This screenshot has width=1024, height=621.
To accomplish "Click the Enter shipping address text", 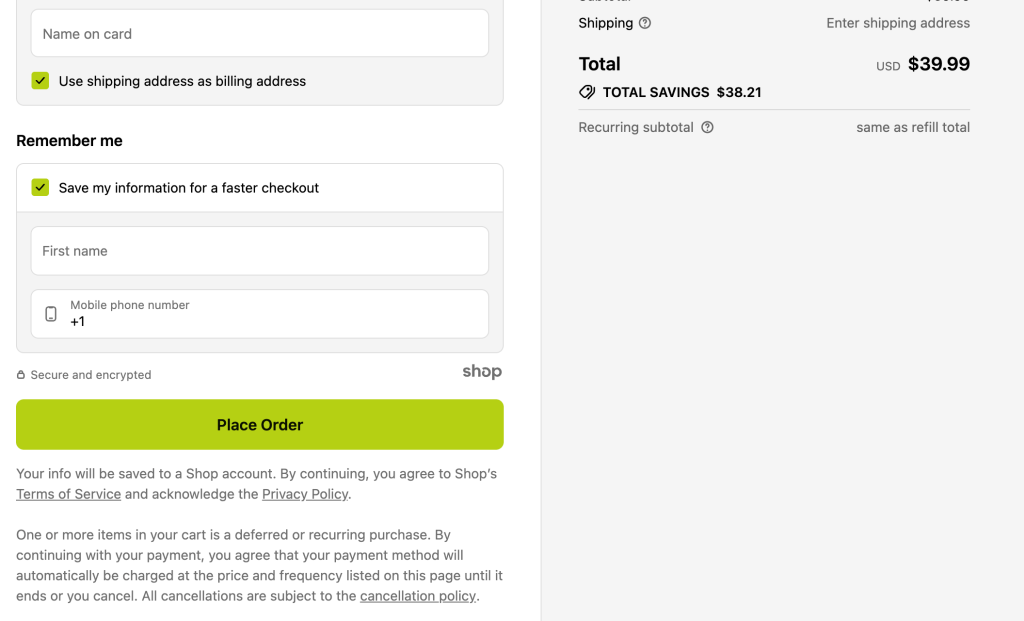I will 898,23.
